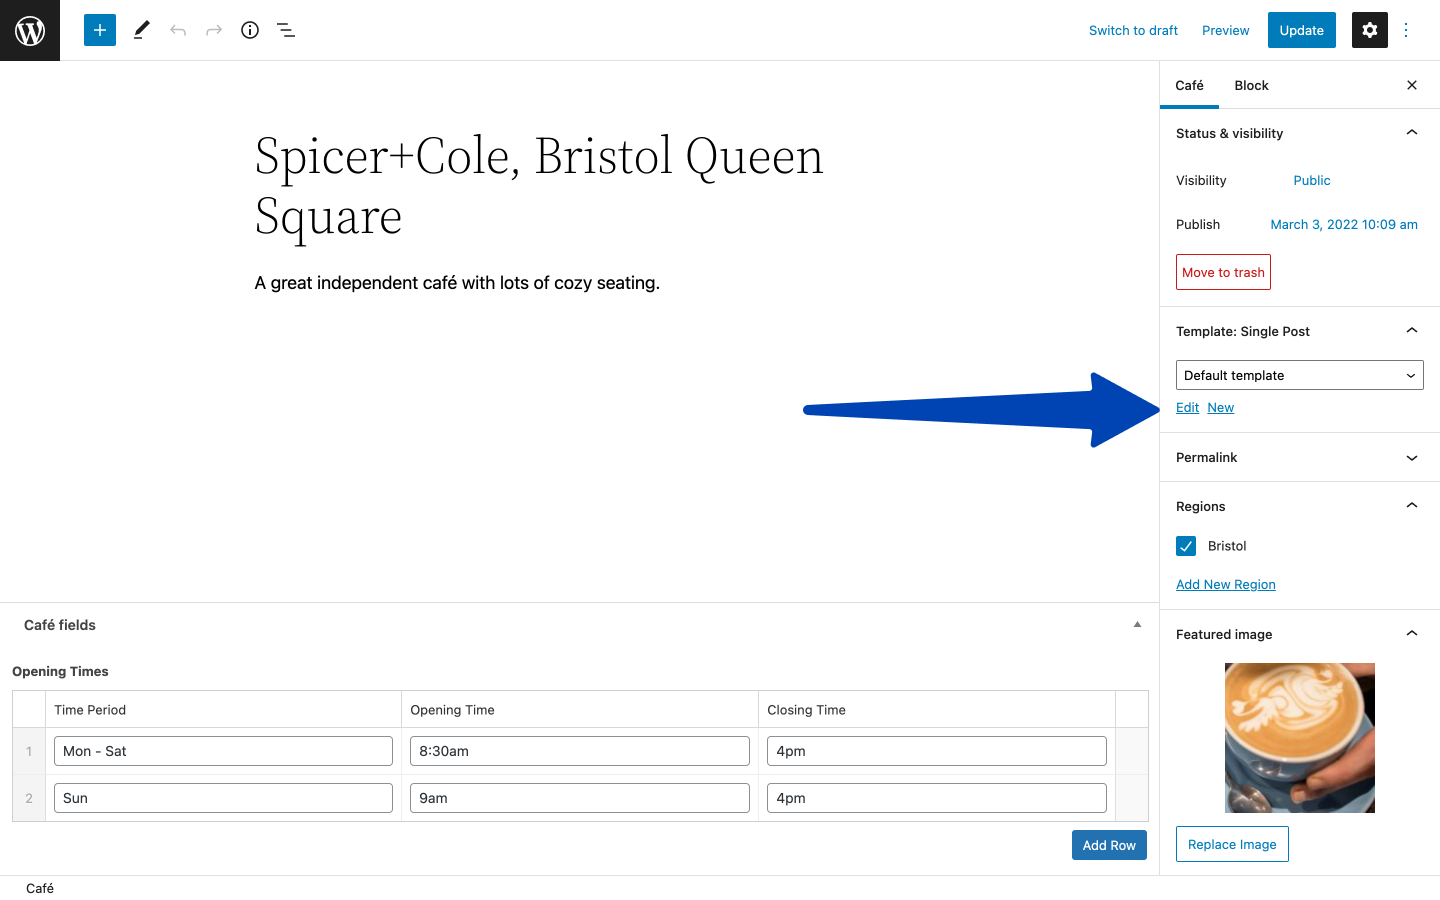Open the List View icon
The image size is (1440, 900).
tap(286, 30)
